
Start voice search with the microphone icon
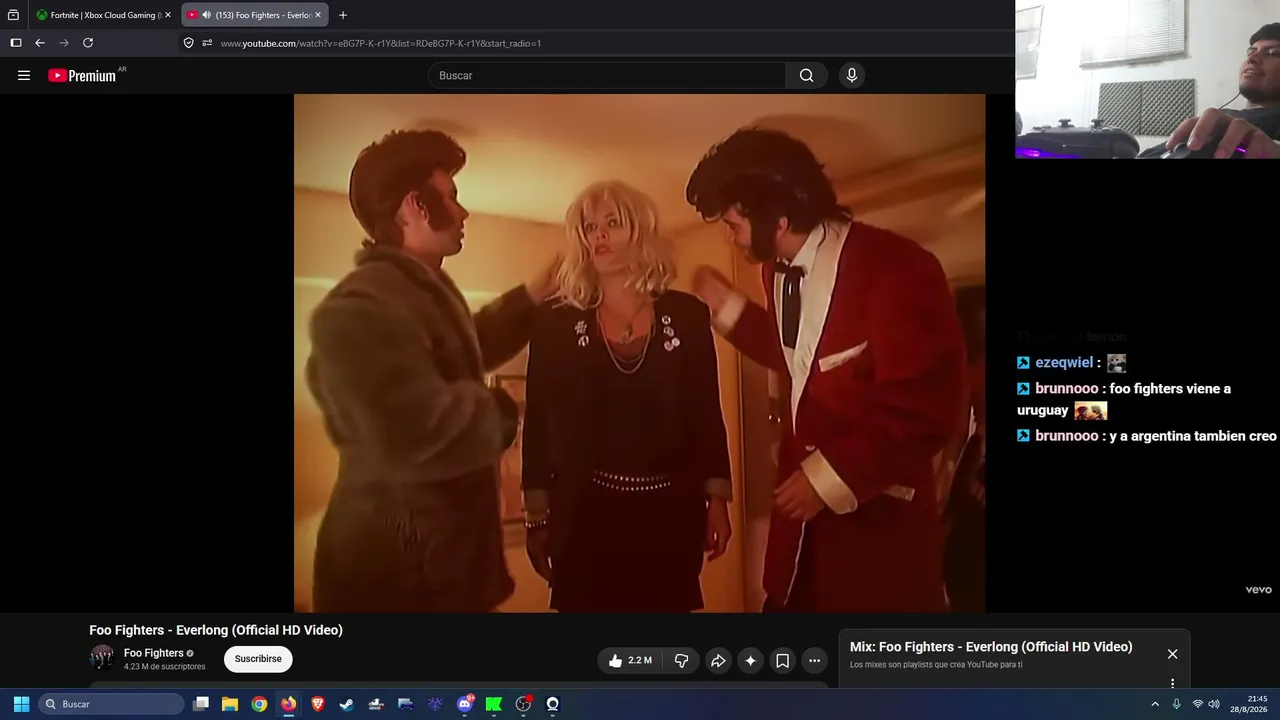tap(851, 75)
